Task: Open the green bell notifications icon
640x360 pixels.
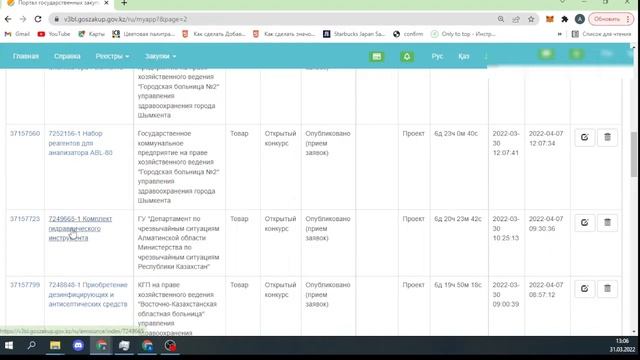Action: pyautogui.click(x=407, y=56)
